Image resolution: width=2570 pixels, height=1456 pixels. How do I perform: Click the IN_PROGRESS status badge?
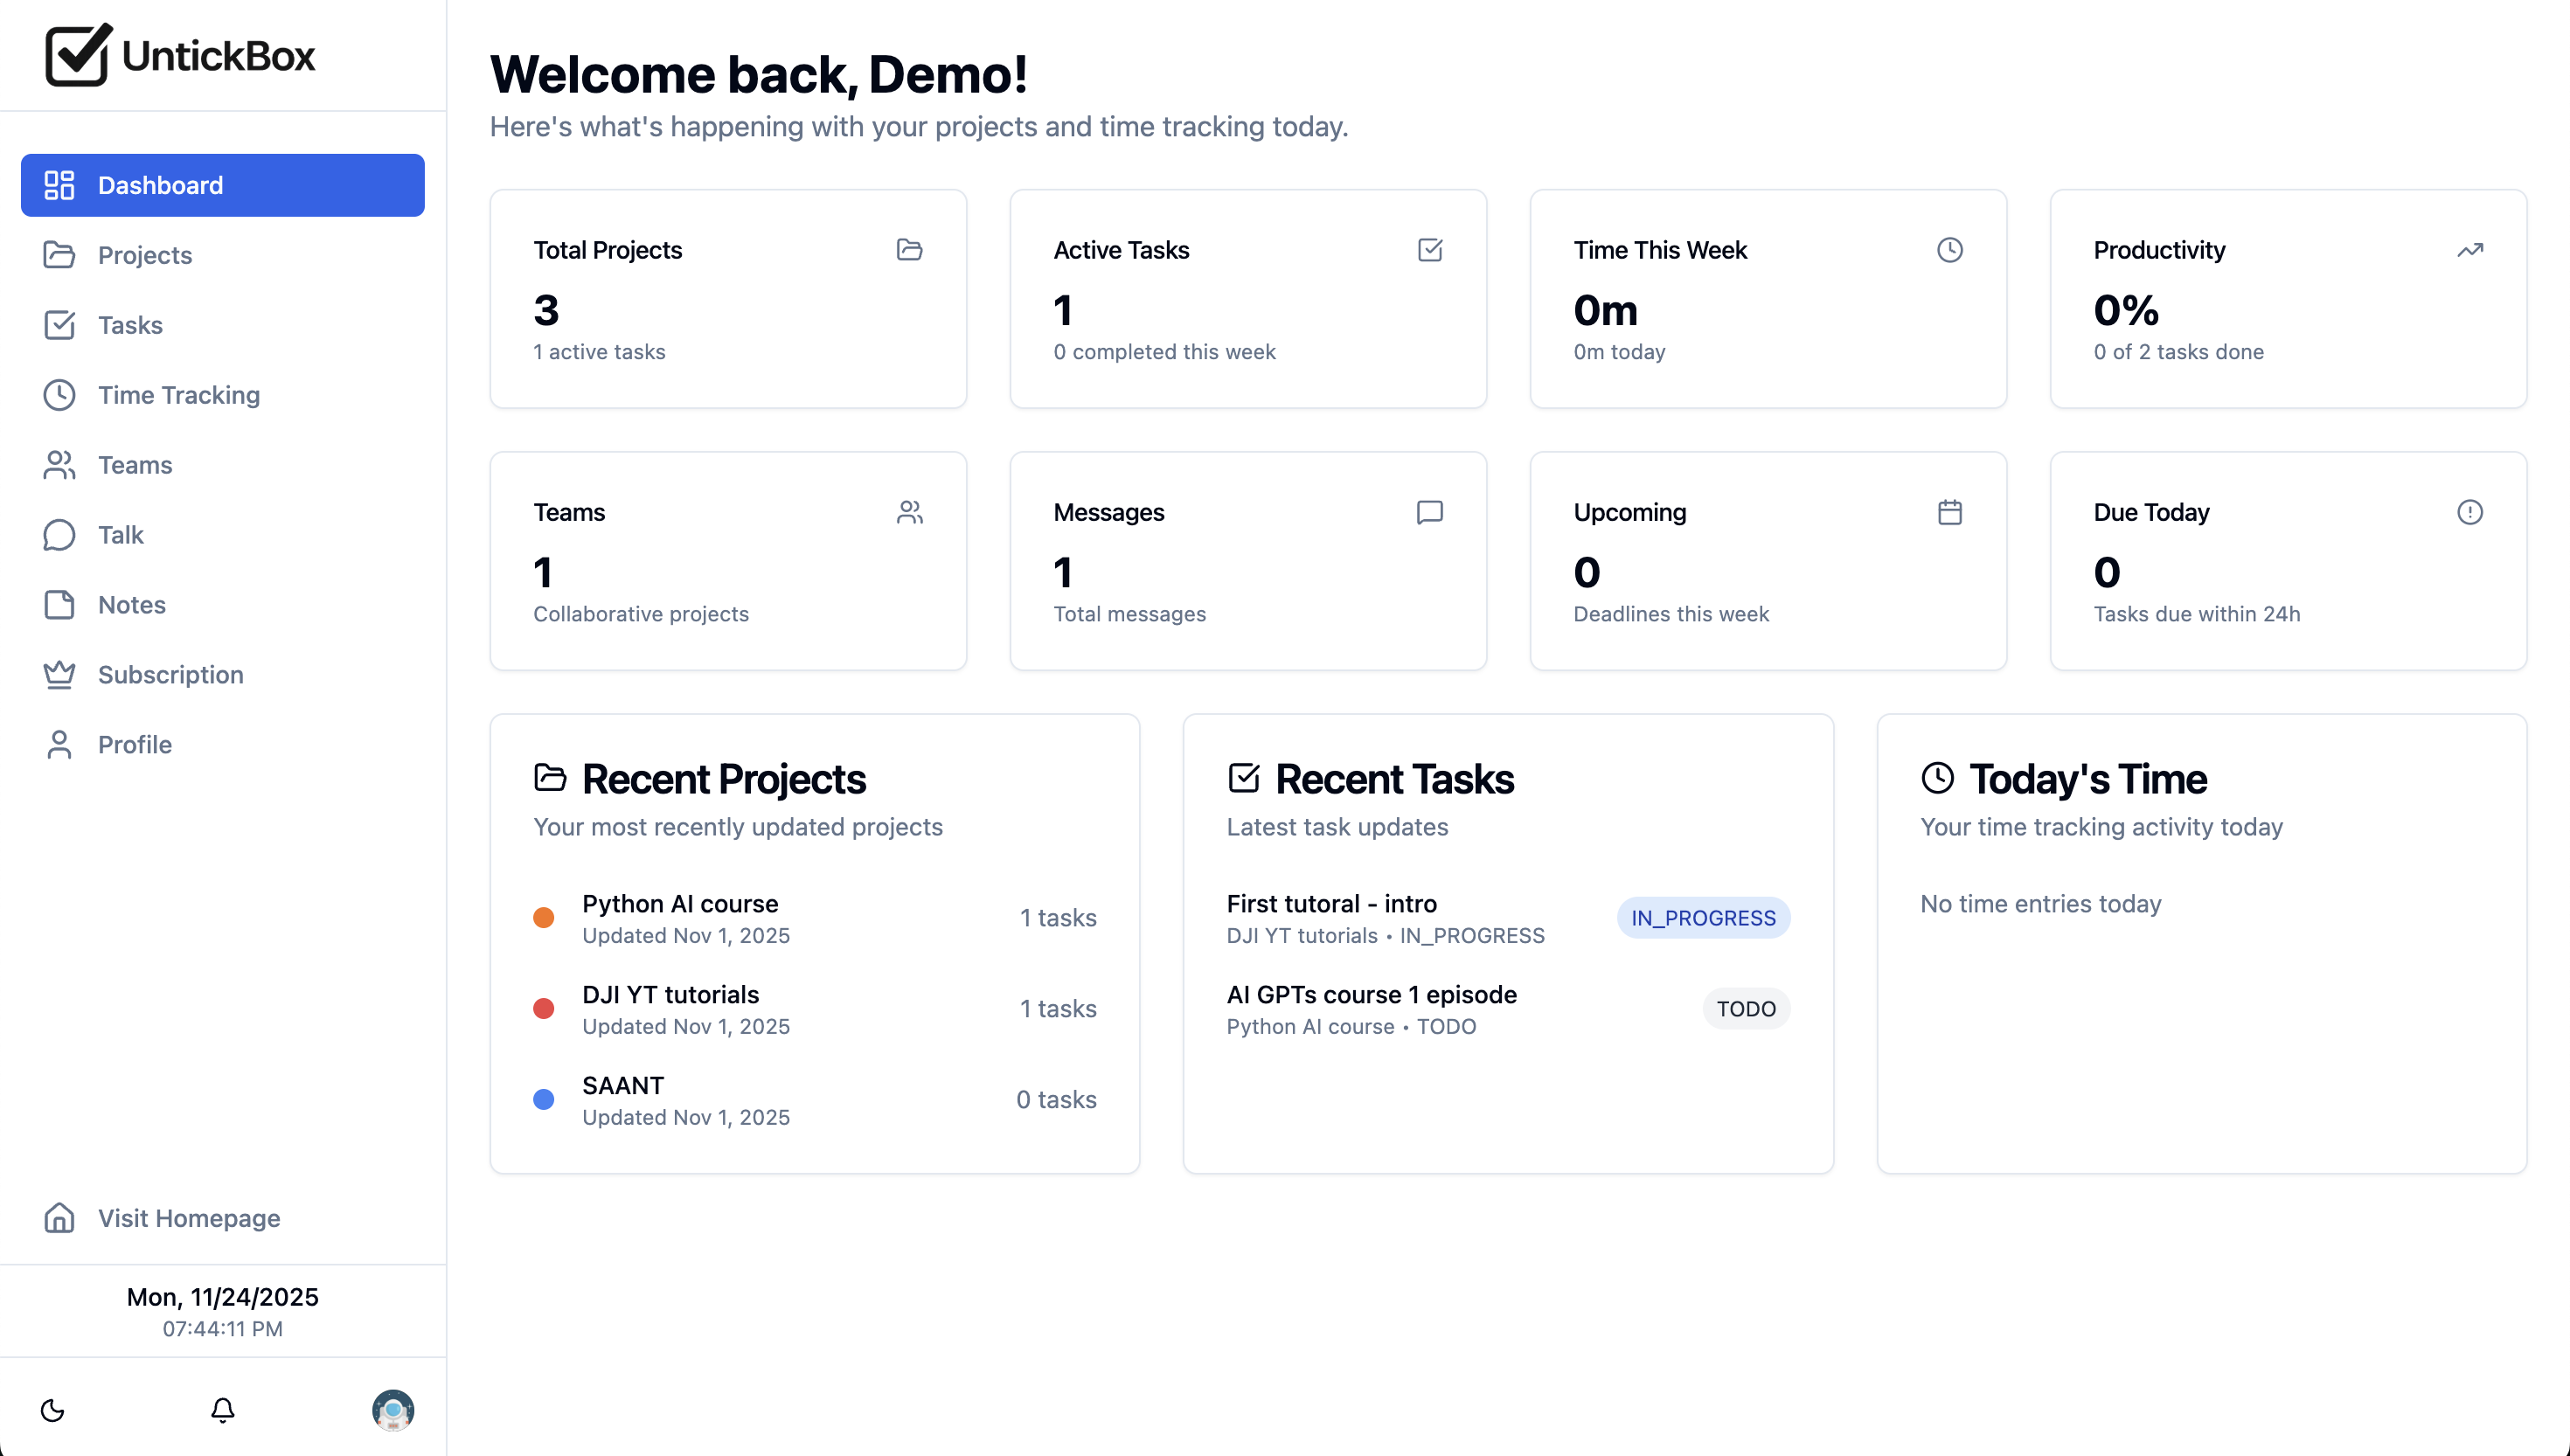coord(1703,918)
